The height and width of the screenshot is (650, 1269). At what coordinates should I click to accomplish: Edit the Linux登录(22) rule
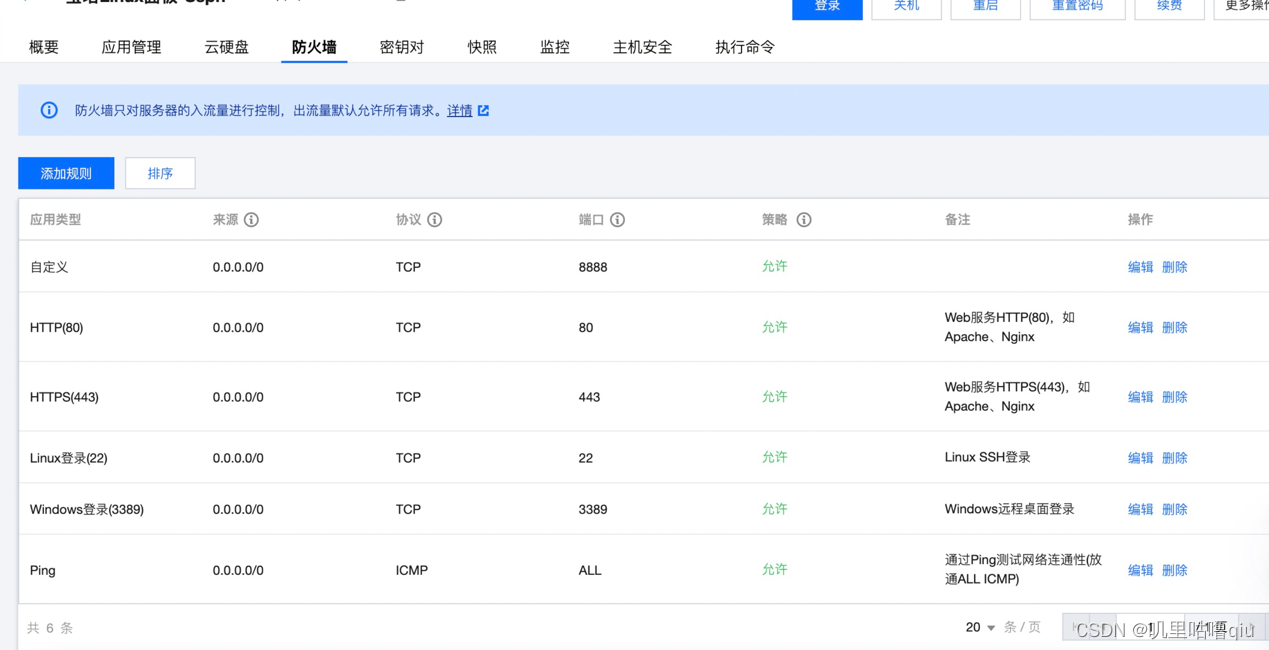pyautogui.click(x=1141, y=458)
